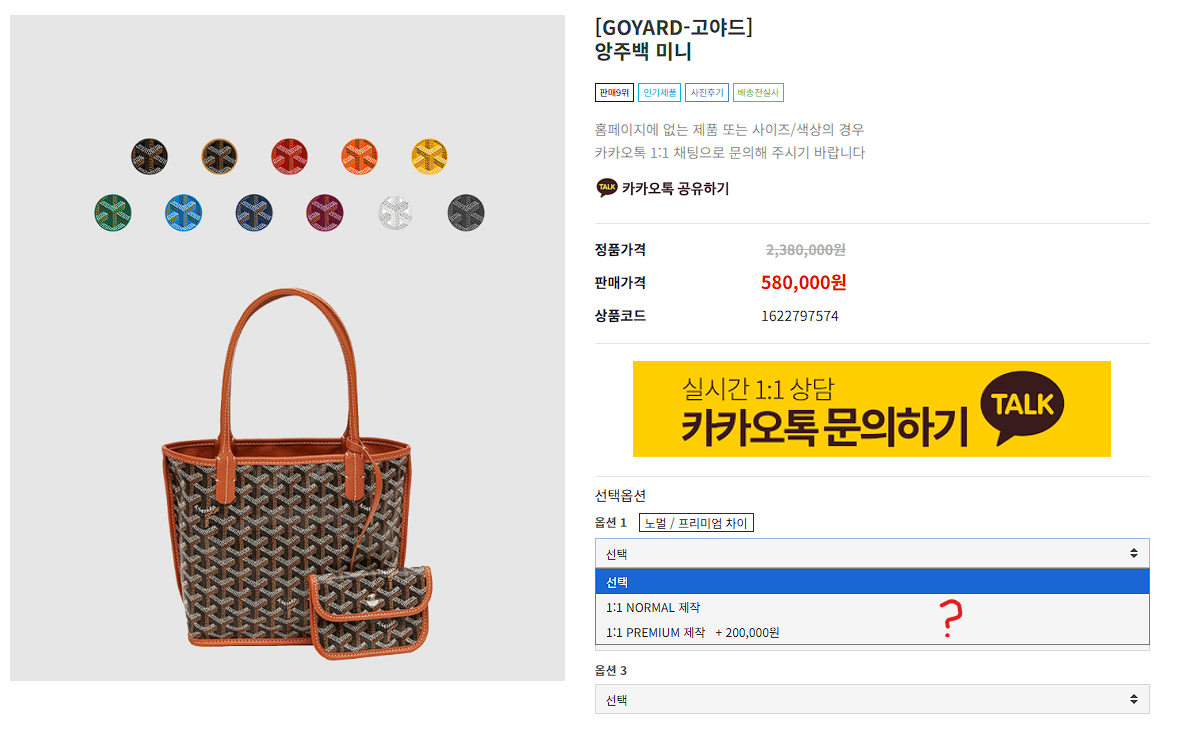Screen dimensions: 1181x735
Task: Select the red Goyard color swatch
Action: (289, 157)
